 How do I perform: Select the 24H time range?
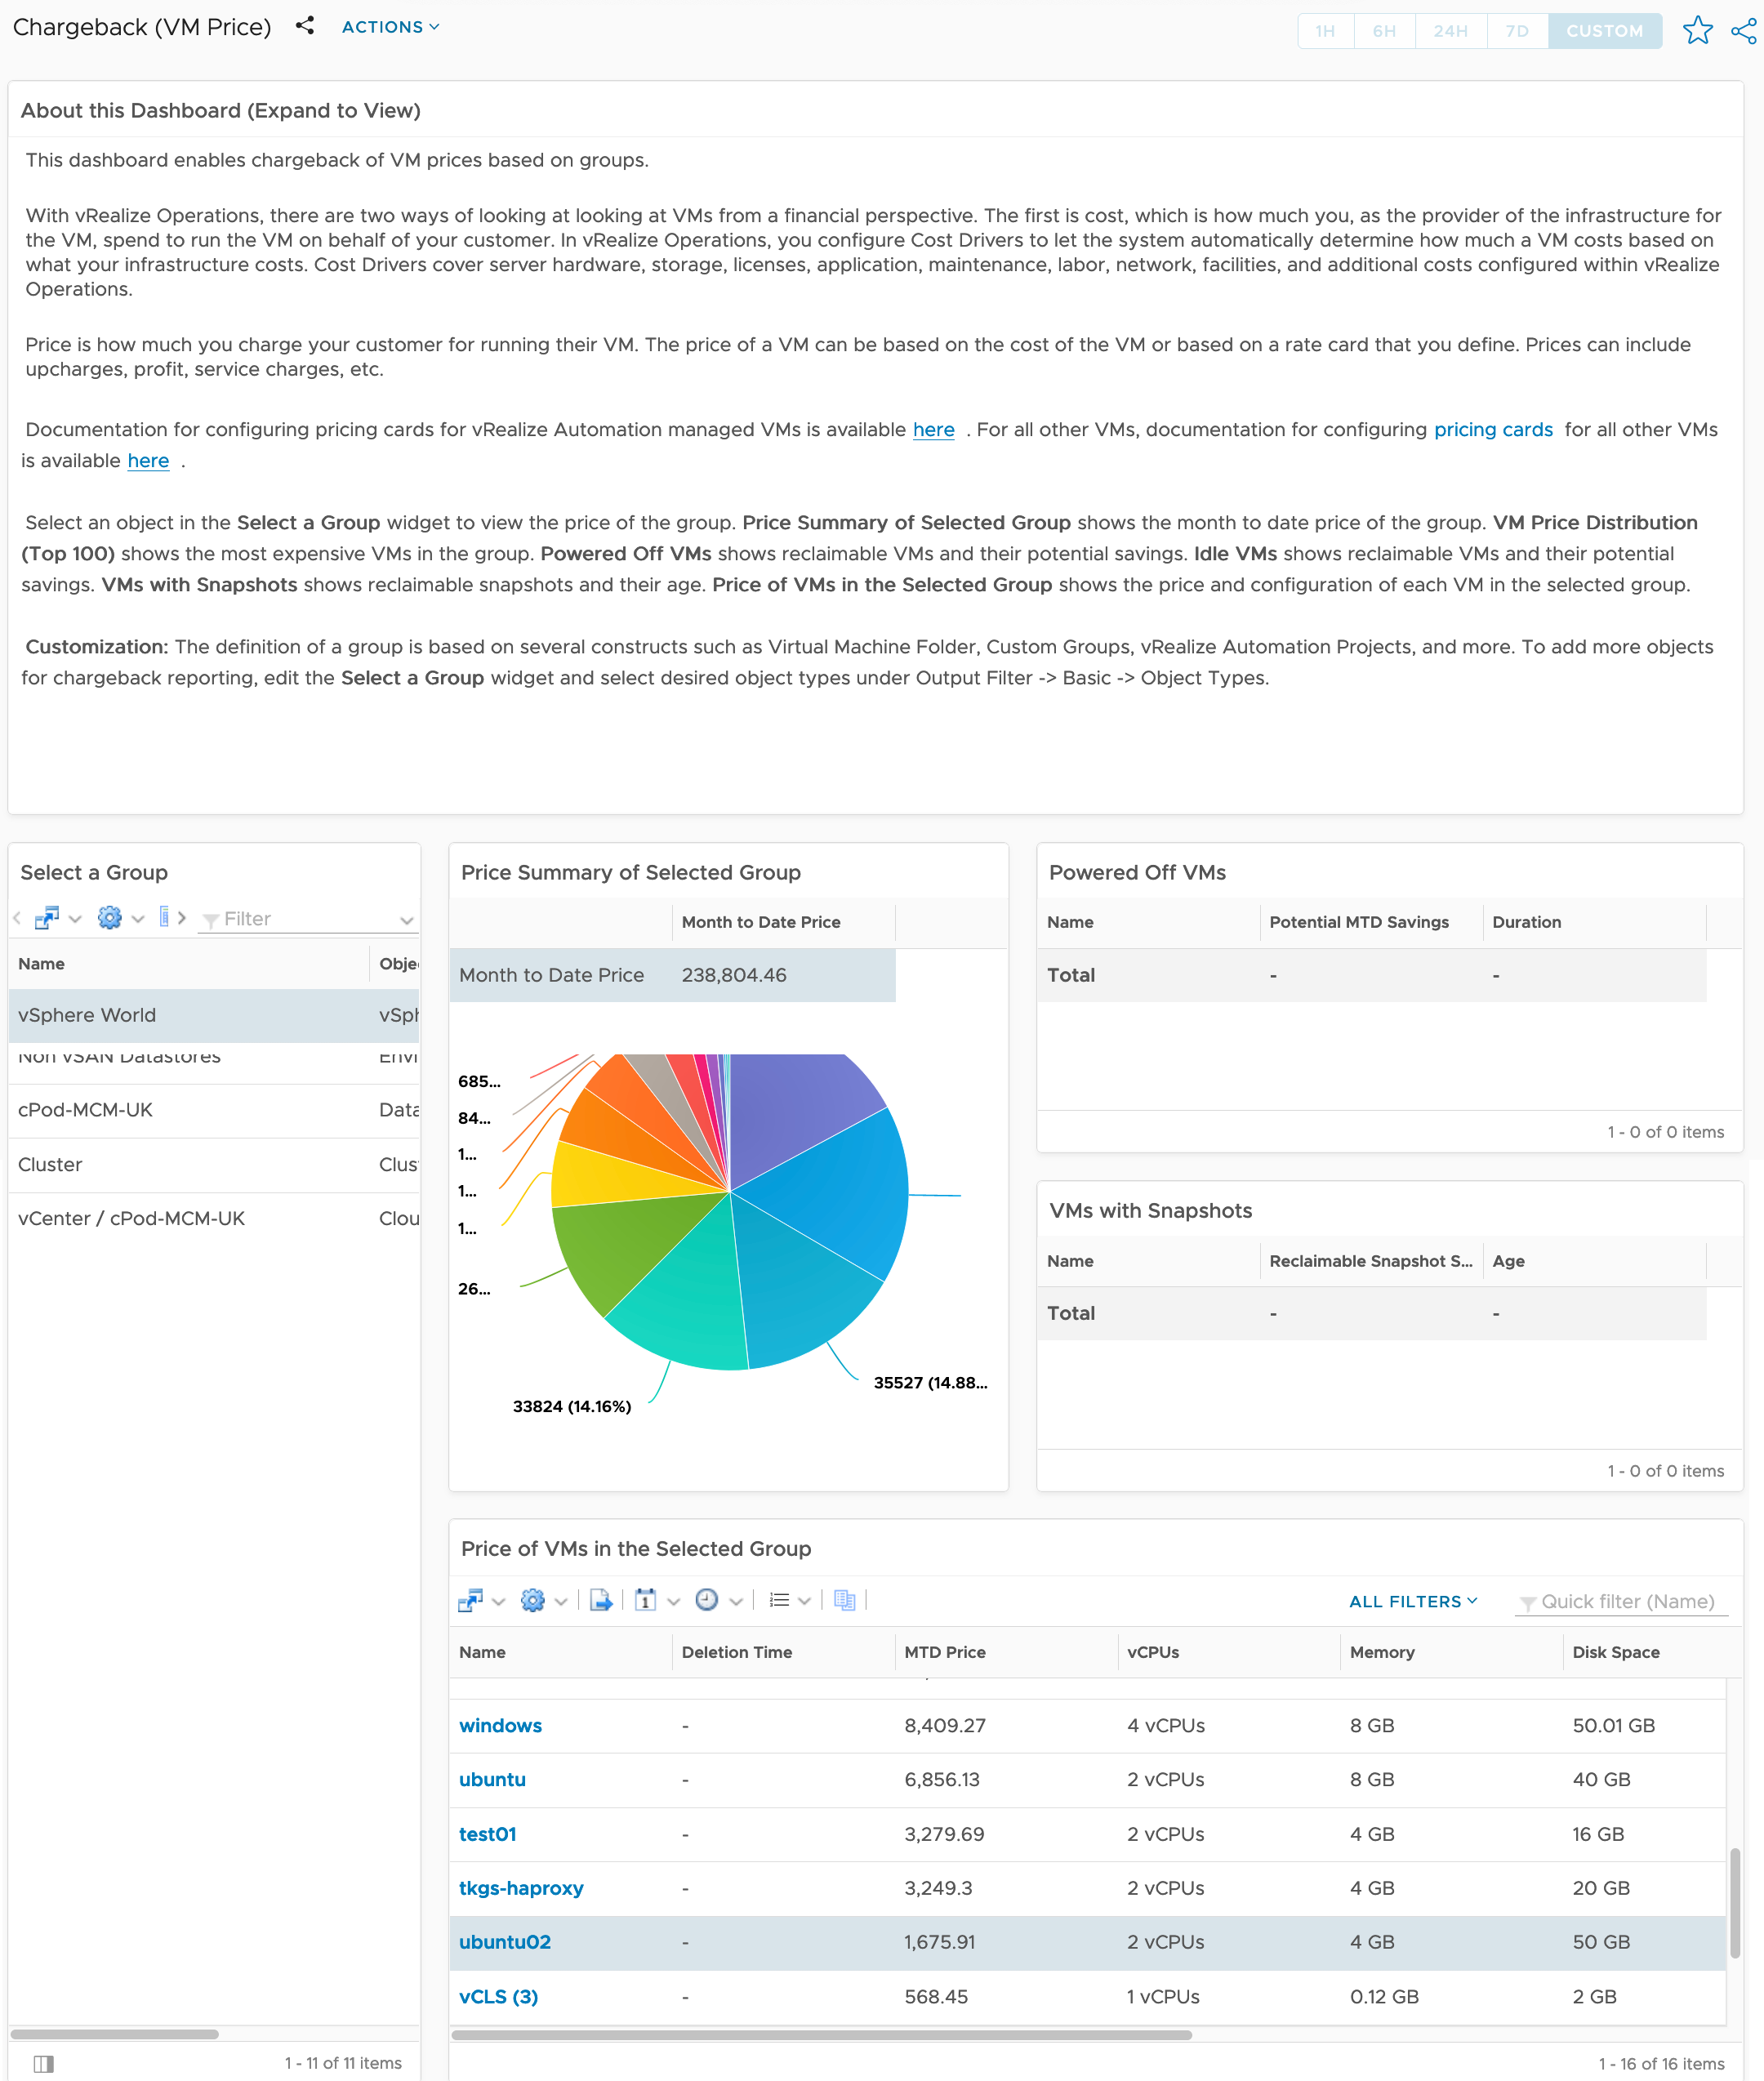[1450, 31]
